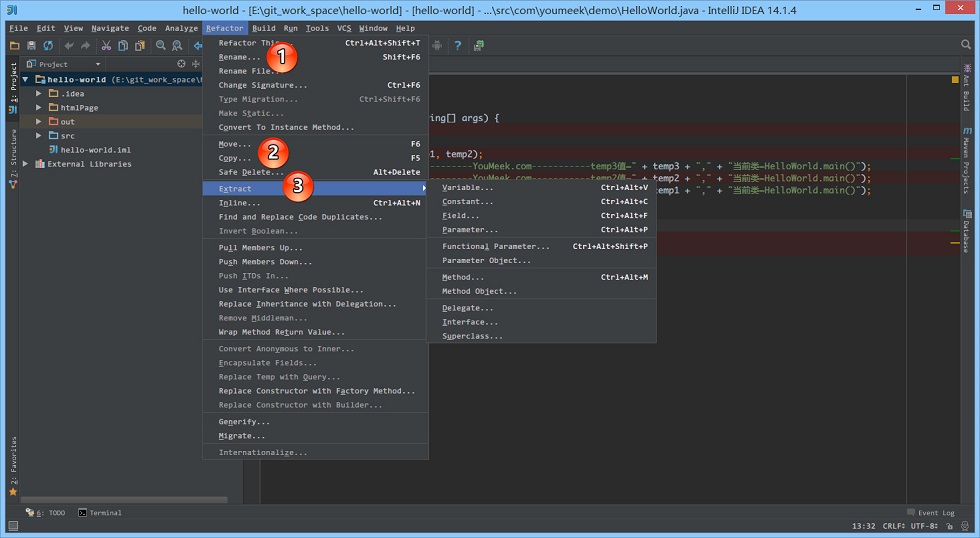The height and width of the screenshot is (538, 980).
Task: Expand the out folder
Action: 39,121
